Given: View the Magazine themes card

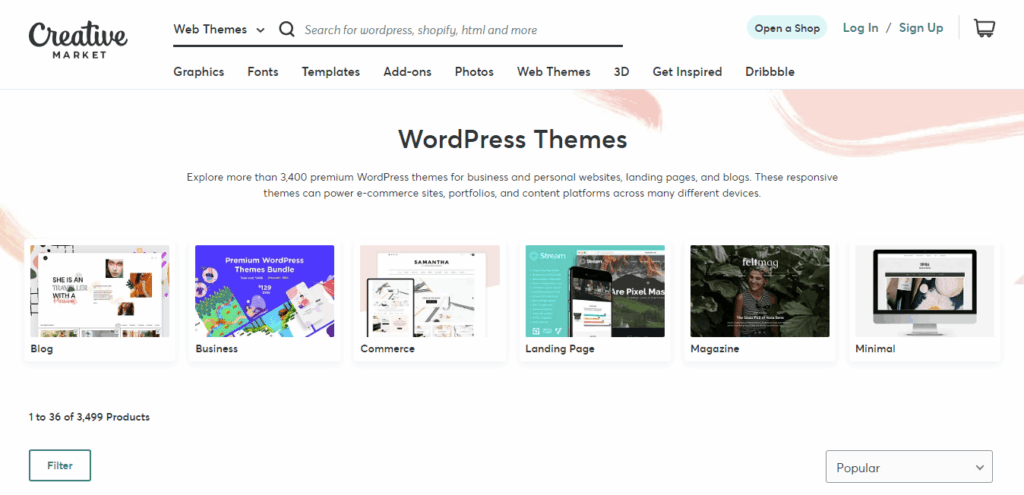Looking at the screenshot, I should [760, 291].
